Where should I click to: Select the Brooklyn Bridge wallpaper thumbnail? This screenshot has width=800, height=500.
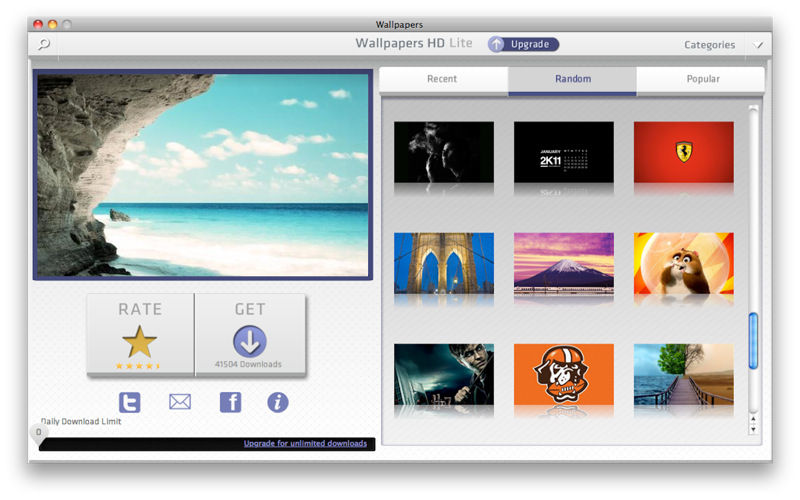tap(444, 263)
